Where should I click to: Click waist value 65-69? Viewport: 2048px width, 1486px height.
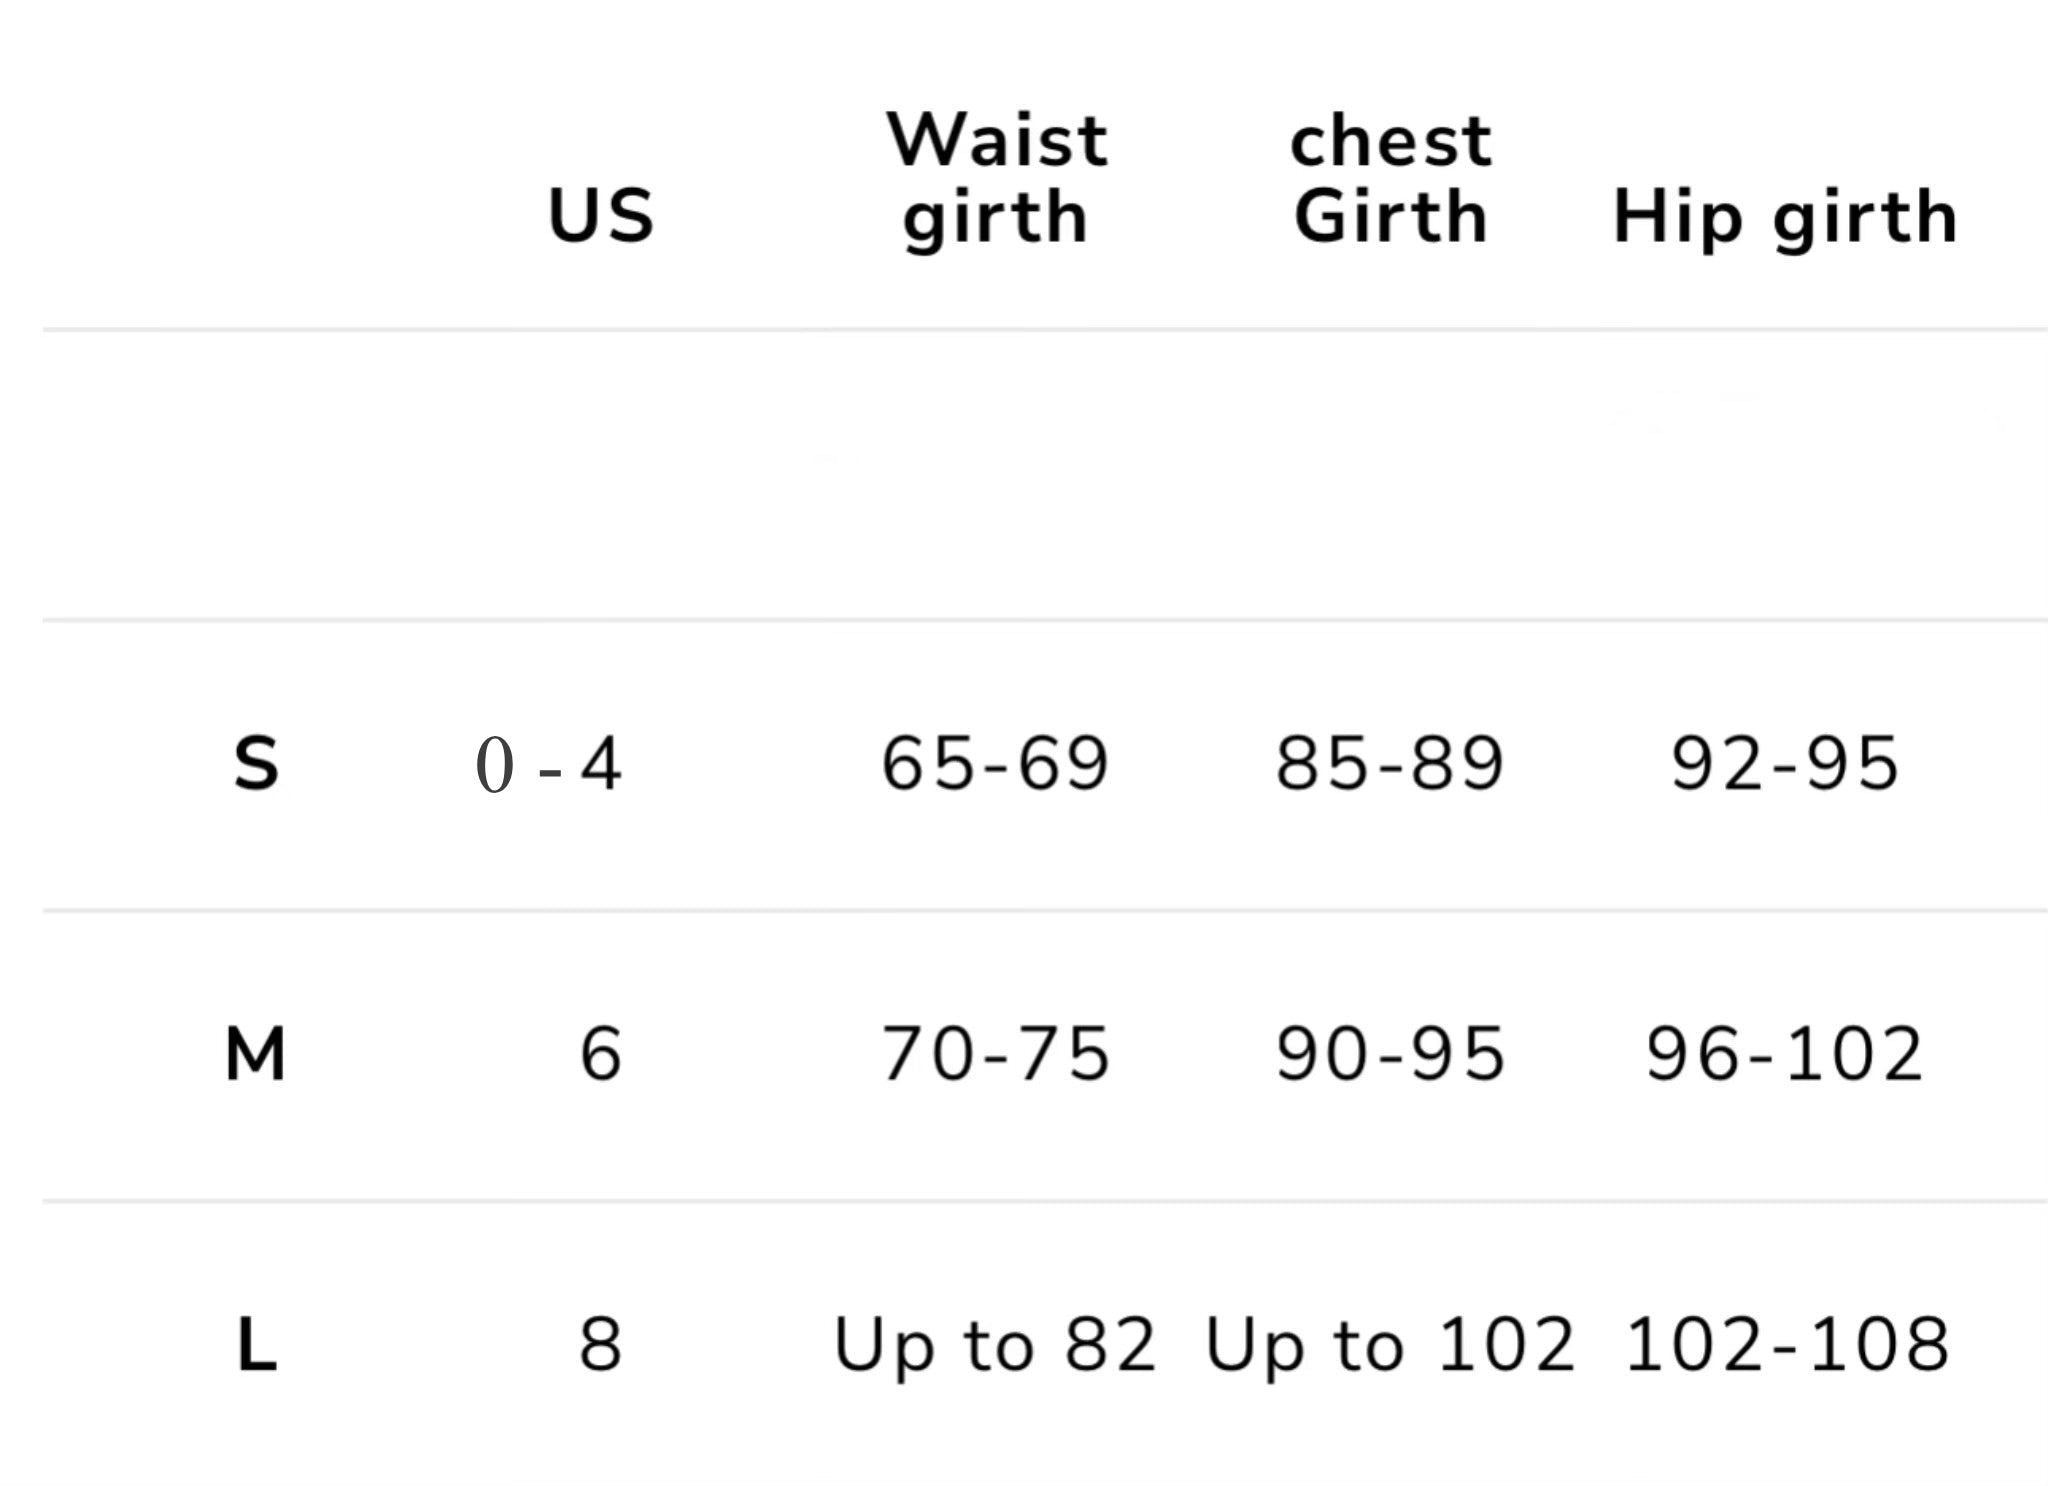[995, 764]
